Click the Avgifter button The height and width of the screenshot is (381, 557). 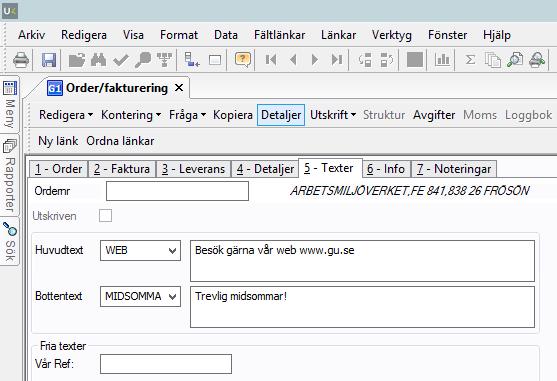[x=434, y=115]
